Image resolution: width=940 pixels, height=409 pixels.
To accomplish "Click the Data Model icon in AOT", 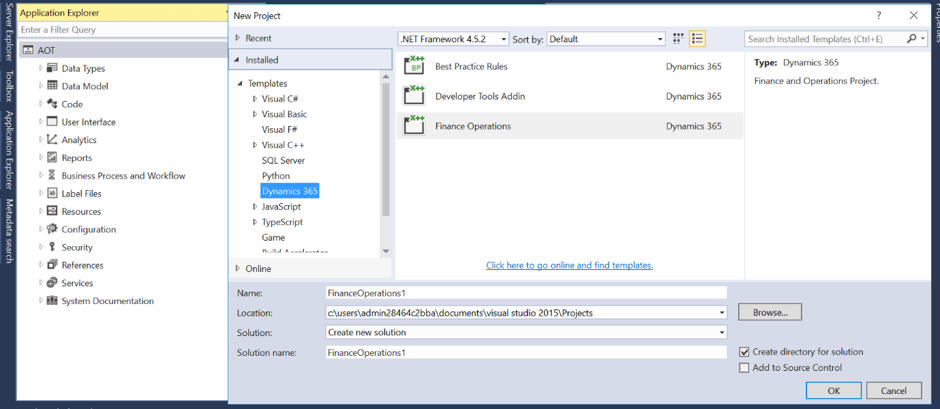I will click(x=52, y=86).
